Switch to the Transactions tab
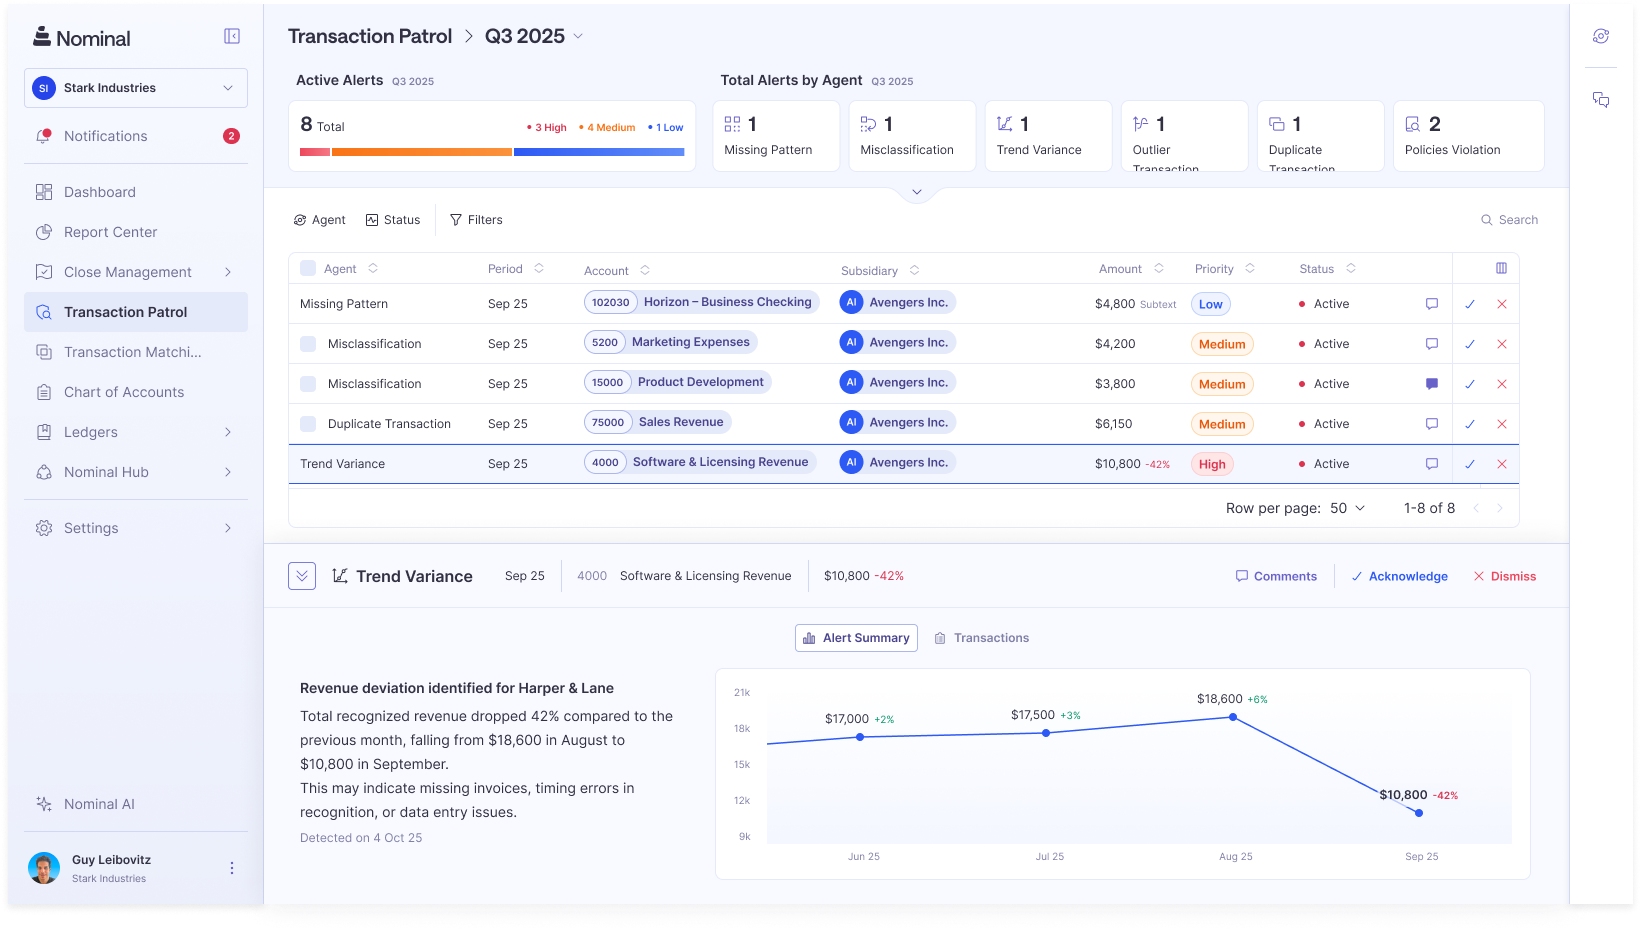This screenshot has height=934, width=1641. (983, 637)
